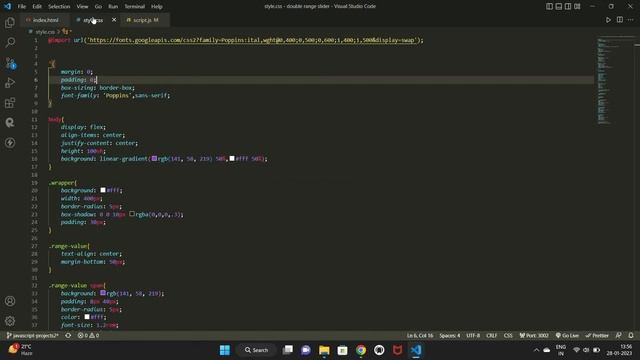640x360 pixels.
Task: Close the style.css tab
Action: pyautogui.click(x=114, y=20)
